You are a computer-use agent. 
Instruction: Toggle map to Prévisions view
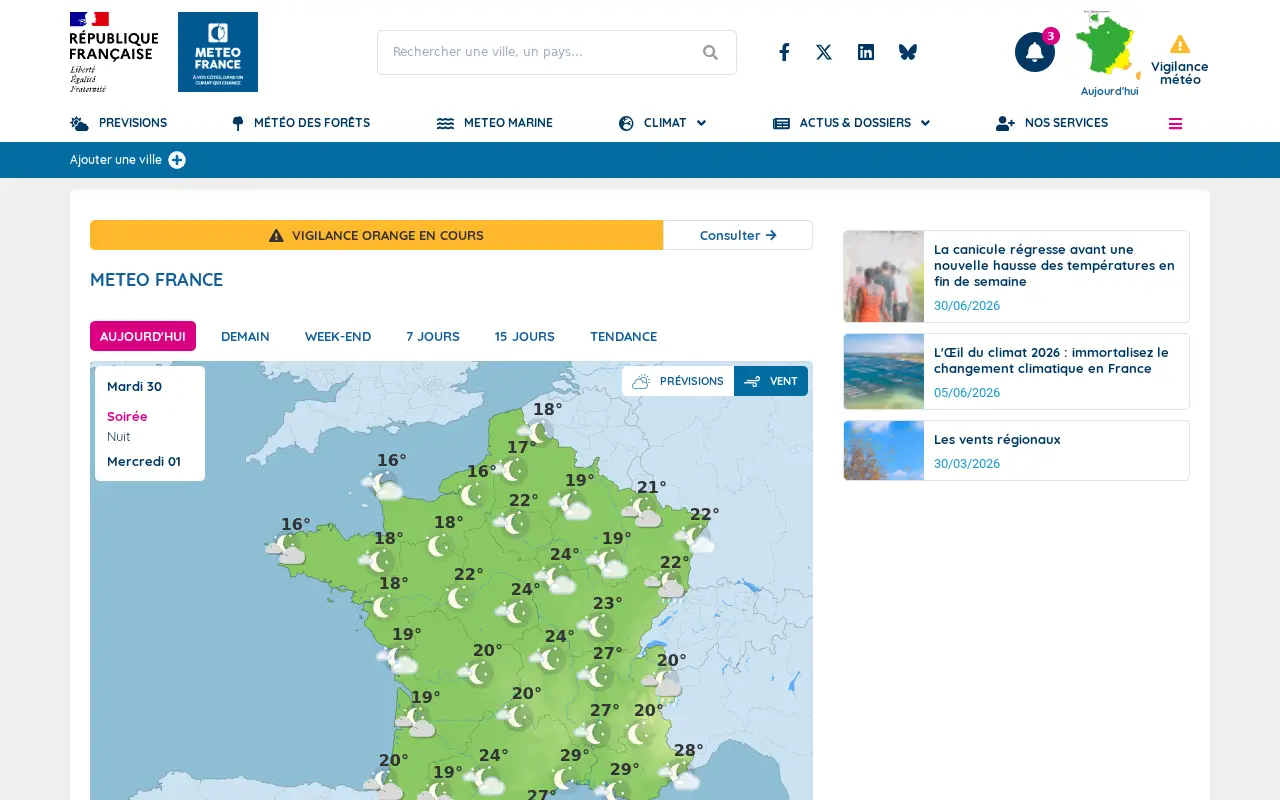[678, 381]
